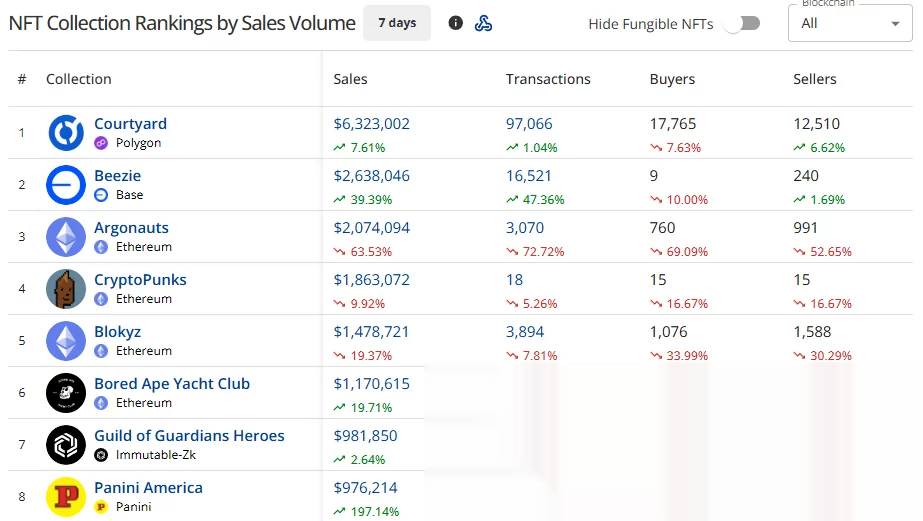
Task: Click the Courtyard collection logo
Action: tap(66, 132)
